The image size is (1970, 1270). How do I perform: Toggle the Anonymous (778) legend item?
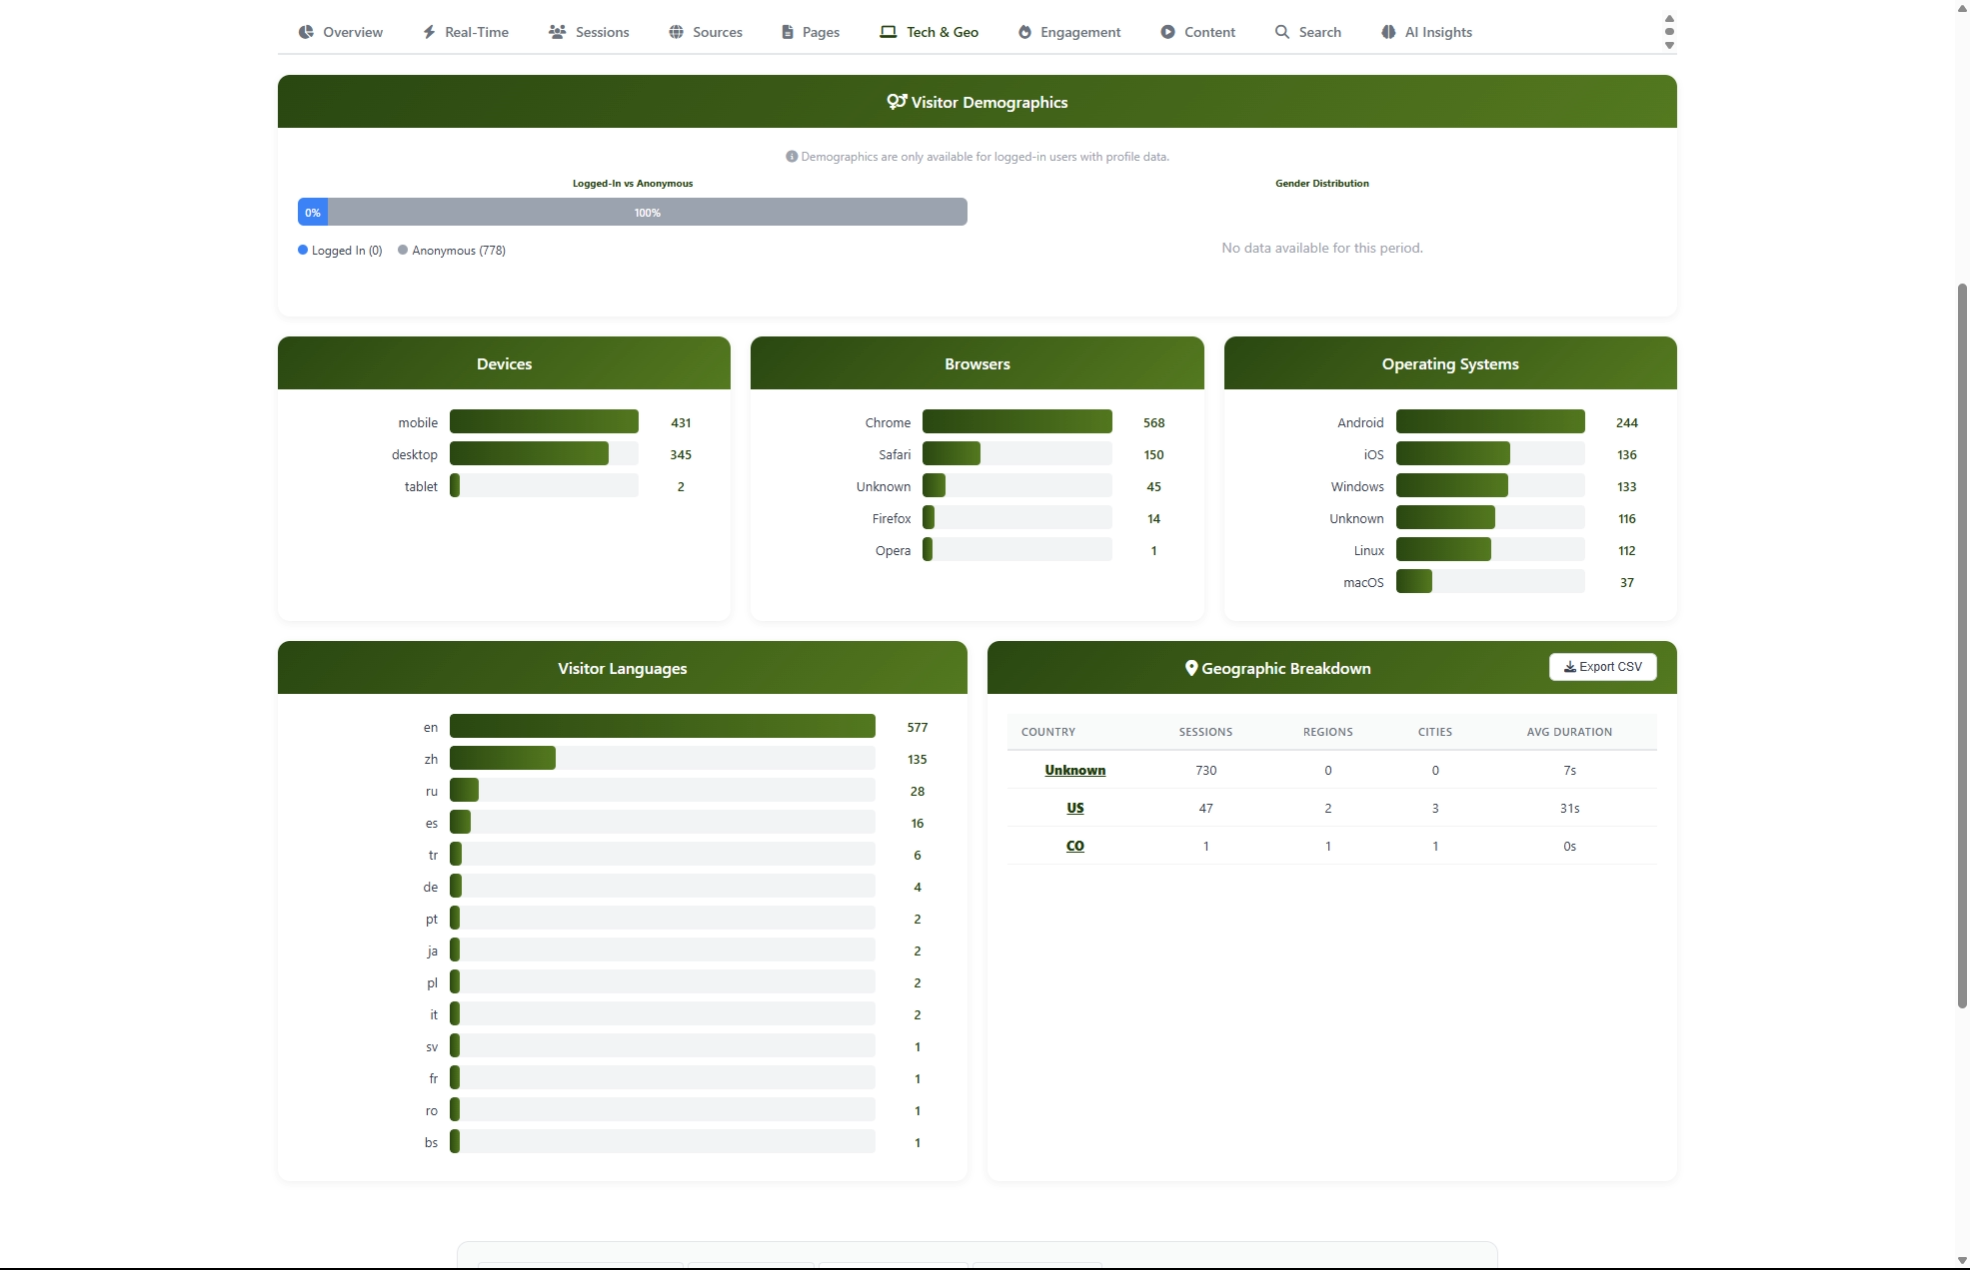452,250
